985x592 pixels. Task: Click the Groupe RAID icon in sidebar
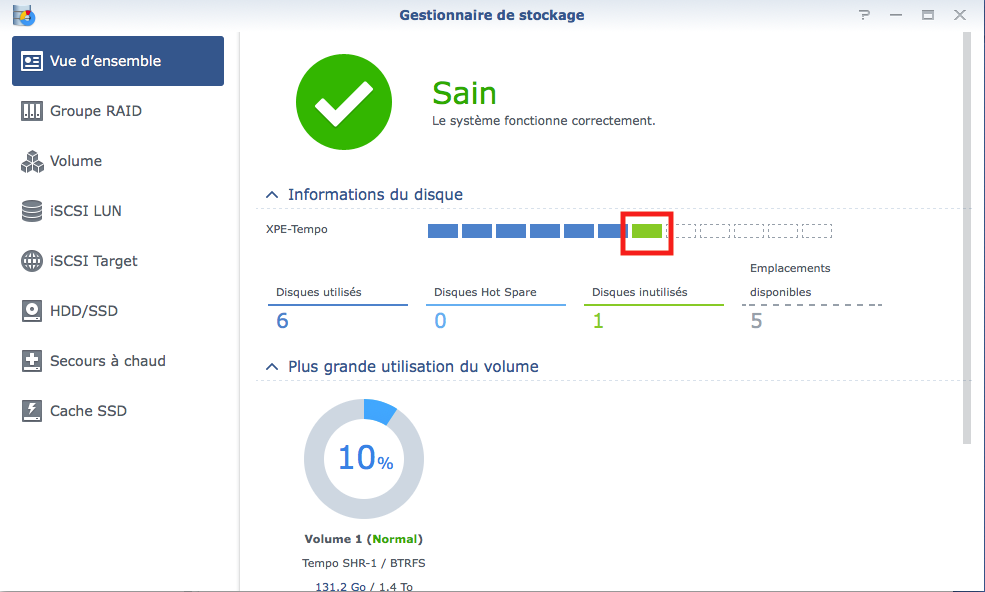pyautogui.click(x=32, y=111)
